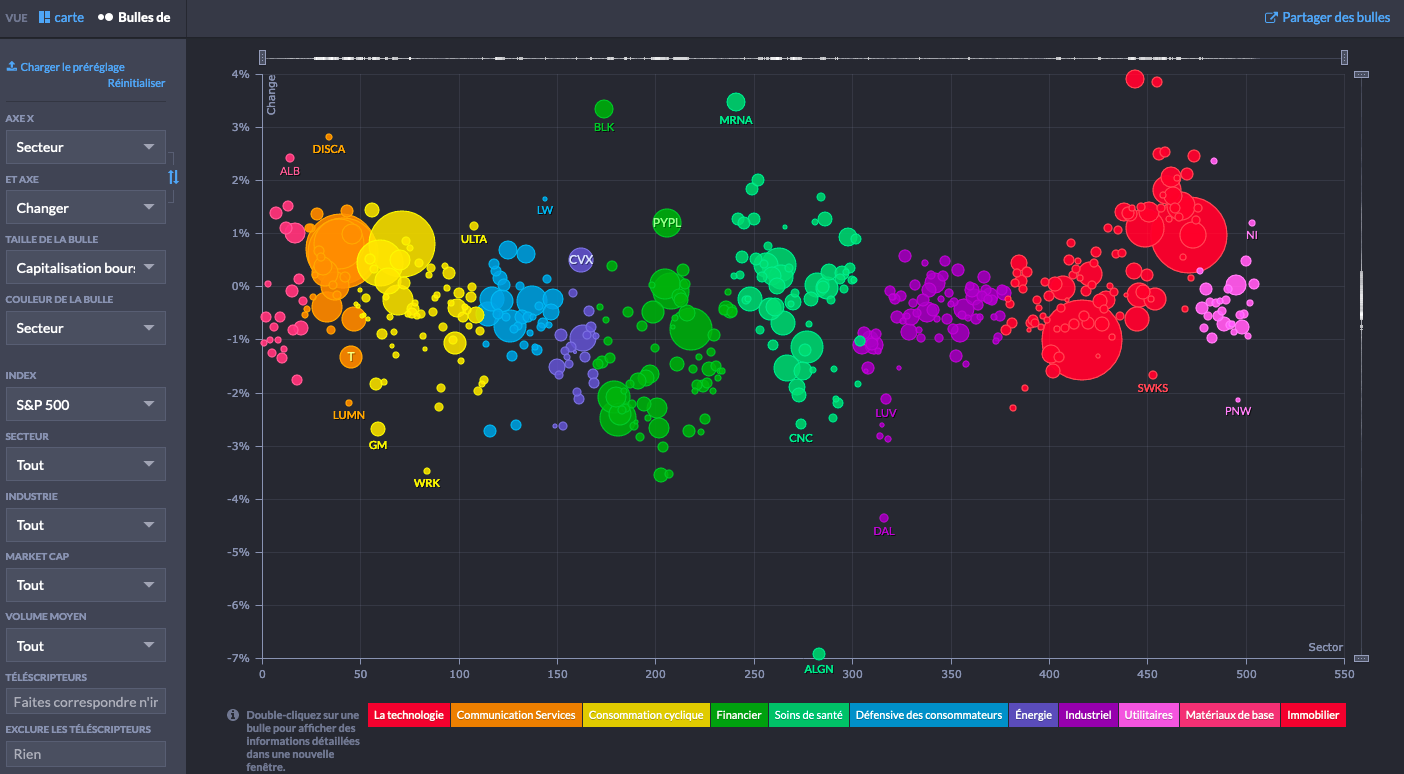Click the NI ticker label
Screen dimensions: 1404x774
coord(1252,235)
